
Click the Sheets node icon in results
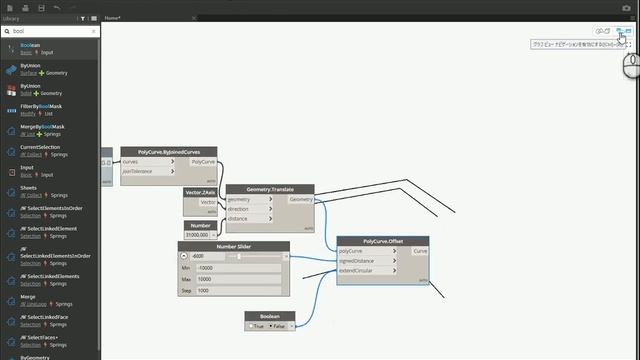(x=11, y=192)
